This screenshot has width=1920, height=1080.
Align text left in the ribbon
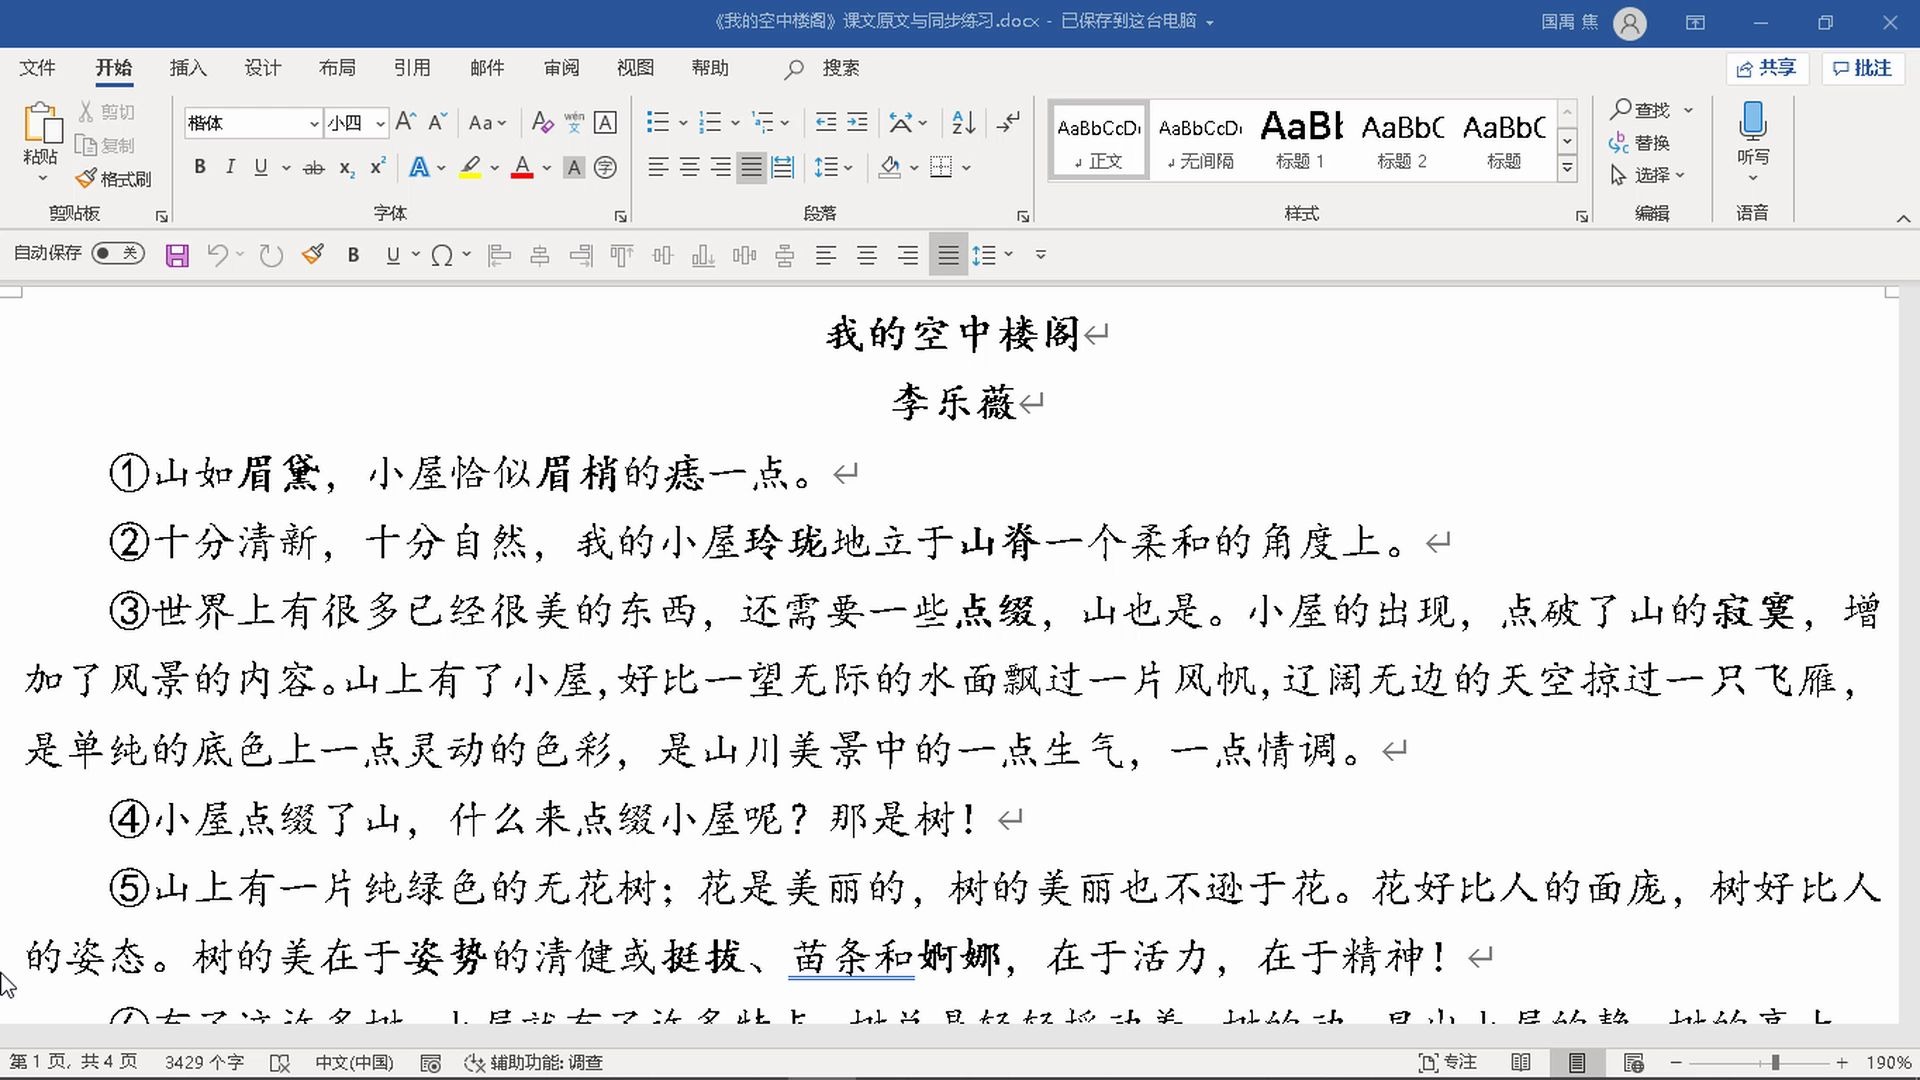(658, 167)
